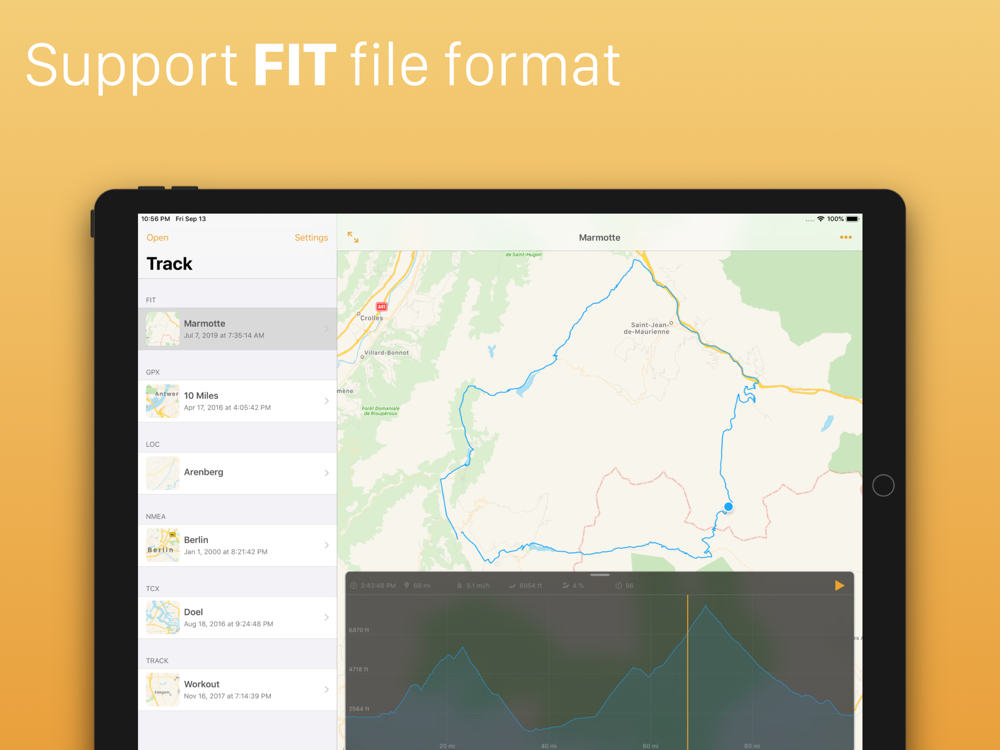The image size is (1000, 750).
Task: Select the 10 Miles GPX track
Action: pos(237,401)
